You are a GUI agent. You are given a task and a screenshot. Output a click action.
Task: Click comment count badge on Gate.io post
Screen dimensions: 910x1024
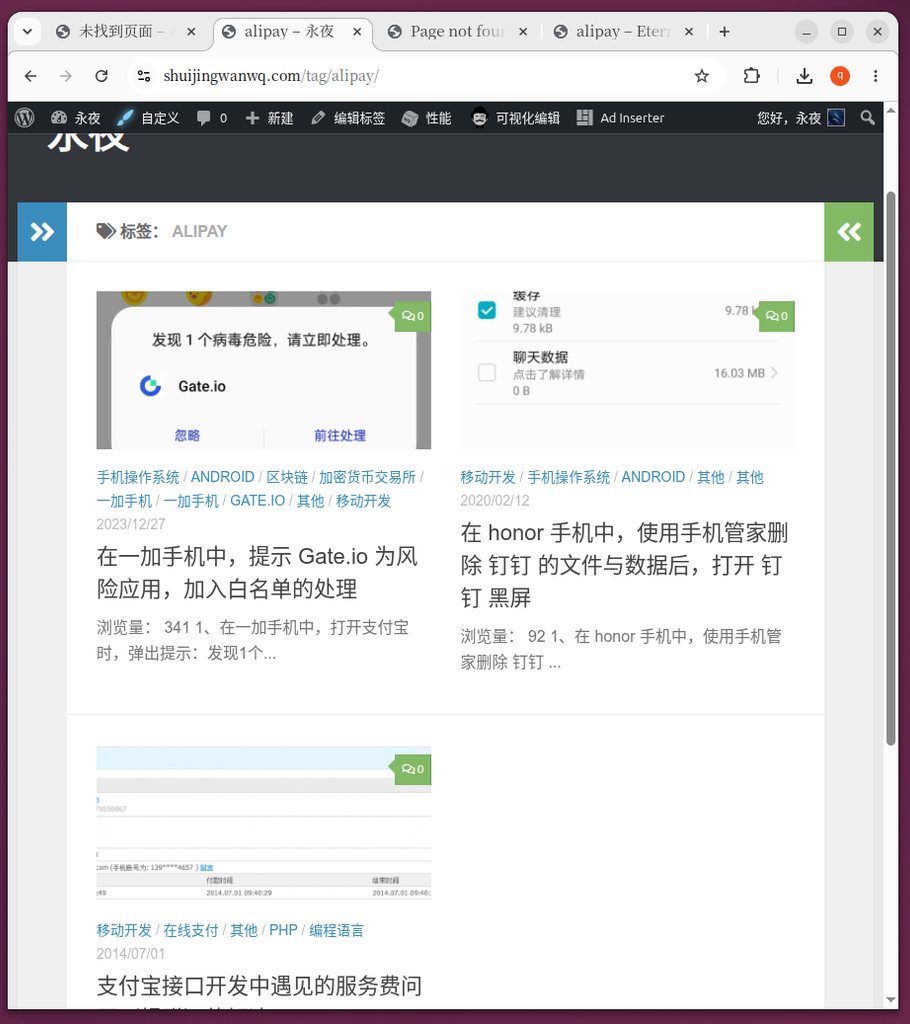click(x=412, y=316)
